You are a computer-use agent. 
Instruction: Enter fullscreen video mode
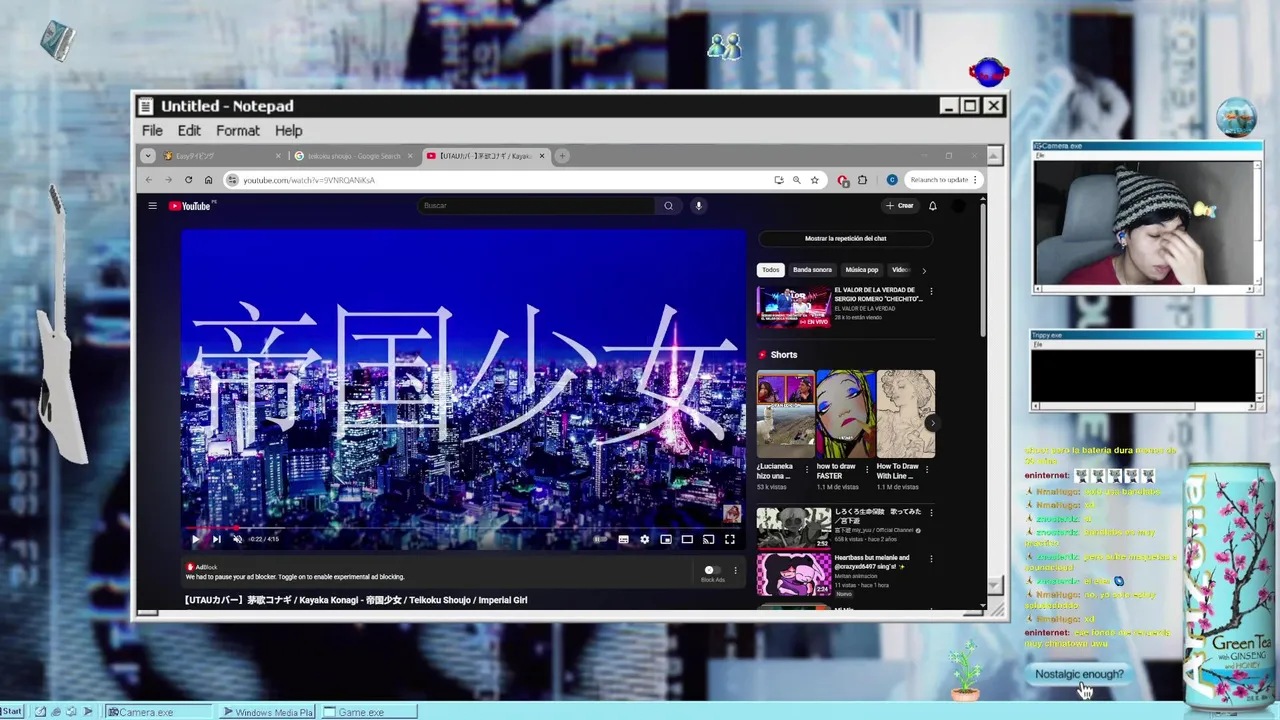tap(730, 539)
